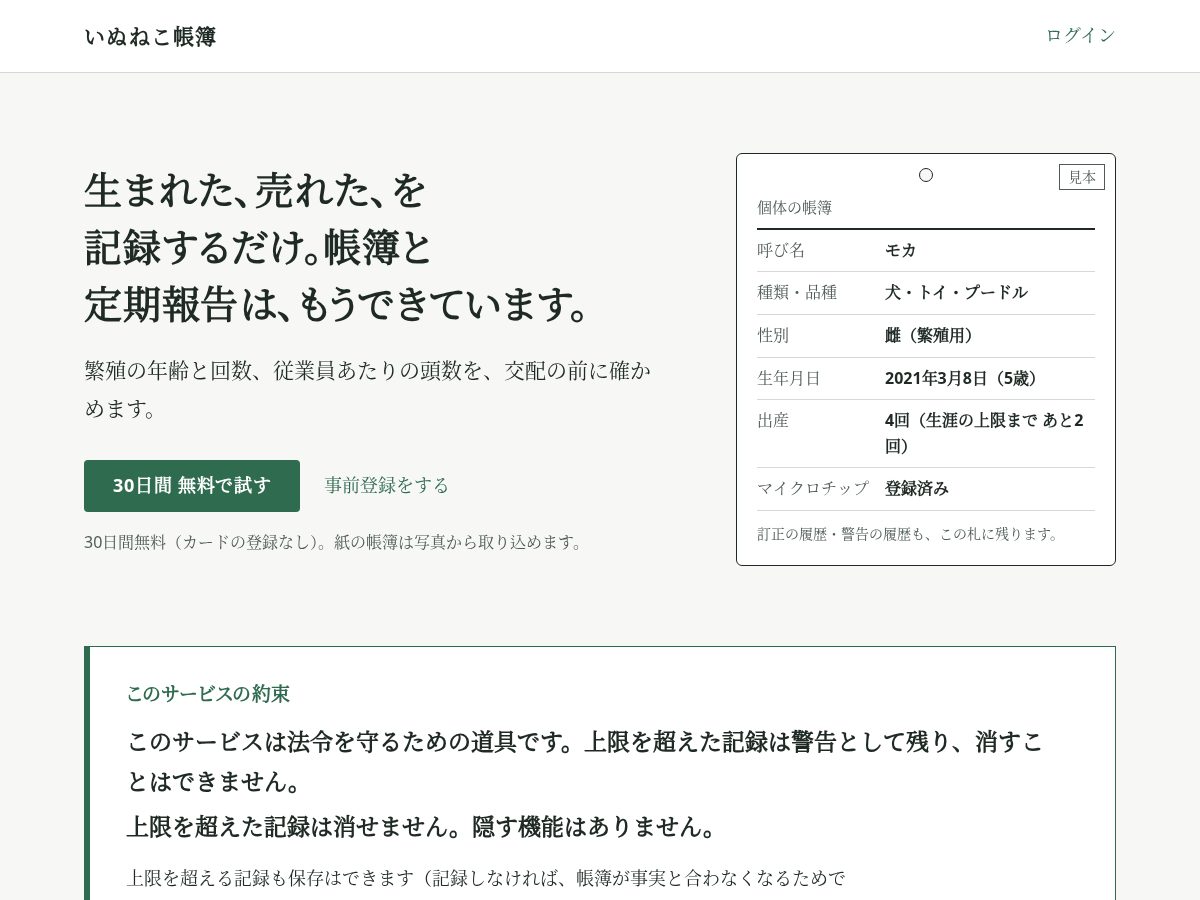
Task: Click the line 上限を超えた記録は消せません
Action: pos(423,826)
